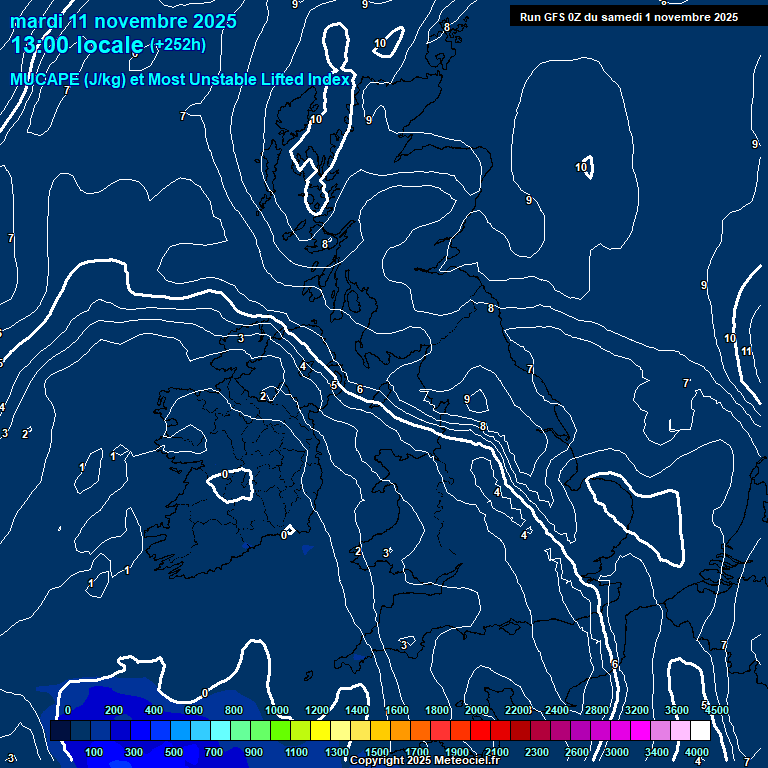Pick the yellow swatch between 1200 and 1300
This screenshot has width=768, height=768.
[x=320, y=730]
